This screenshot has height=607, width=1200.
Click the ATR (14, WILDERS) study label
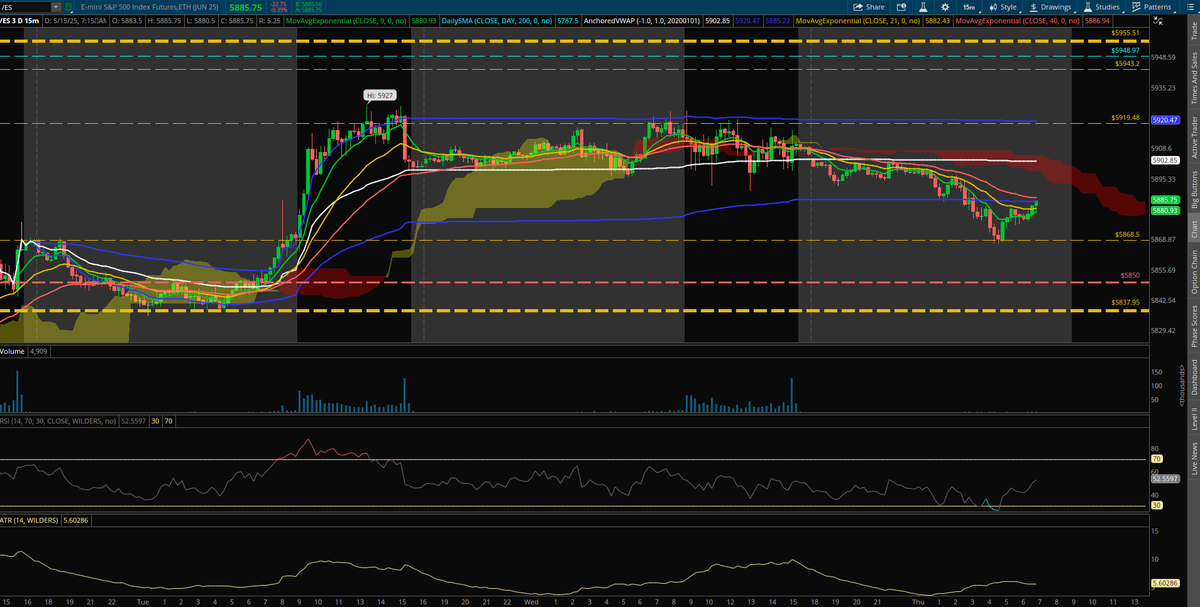click(x=29, y=520)
